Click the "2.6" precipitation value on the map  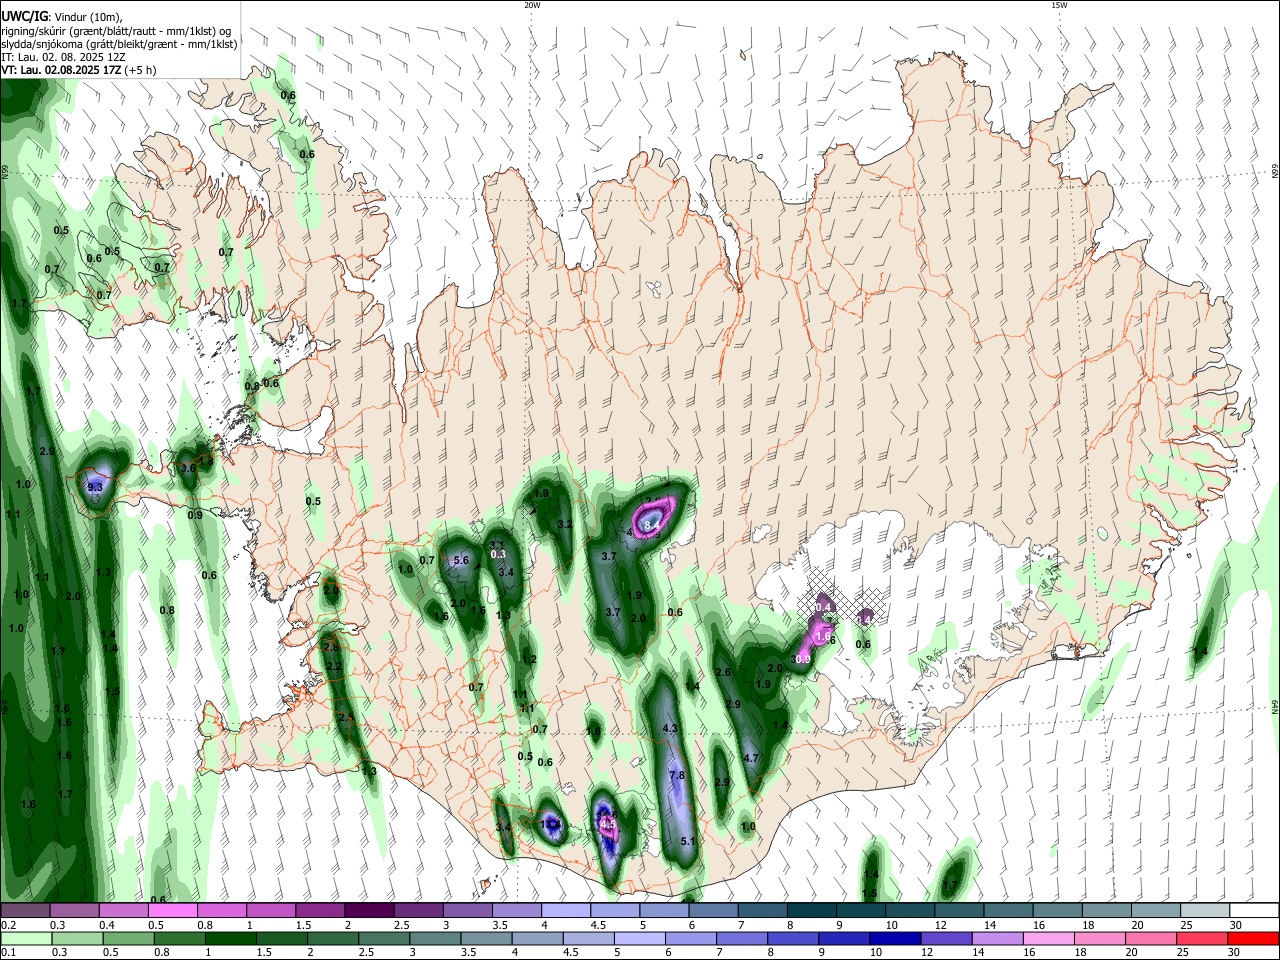tap(724, 672)
